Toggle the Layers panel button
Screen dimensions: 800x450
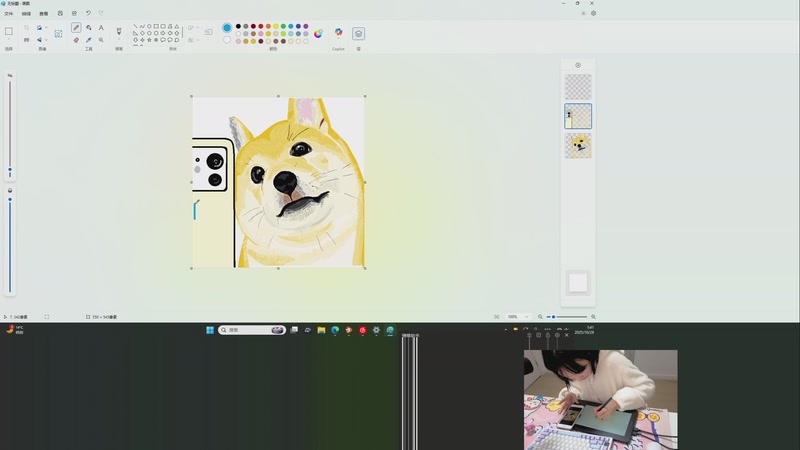point(358,34)
